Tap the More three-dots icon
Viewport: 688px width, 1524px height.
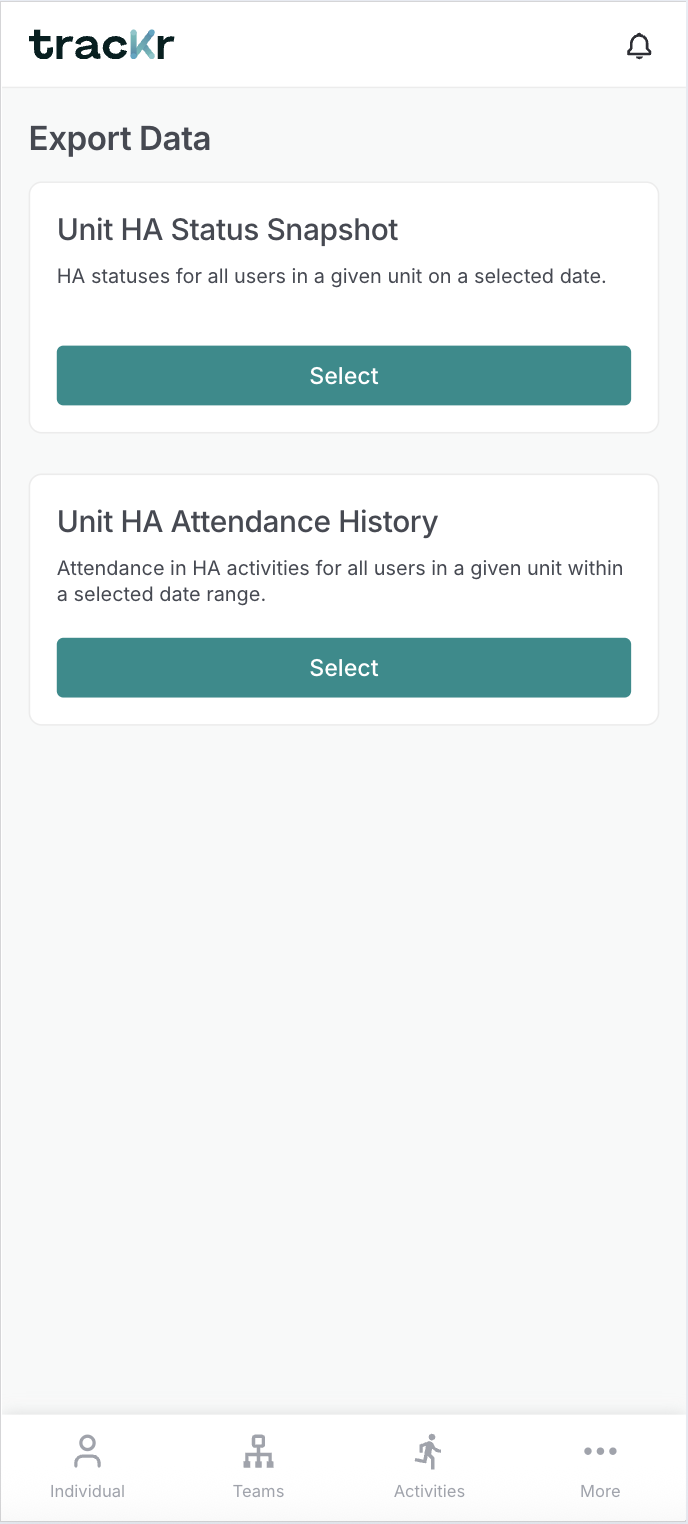pyautogui.click(x=600, y=1451)
